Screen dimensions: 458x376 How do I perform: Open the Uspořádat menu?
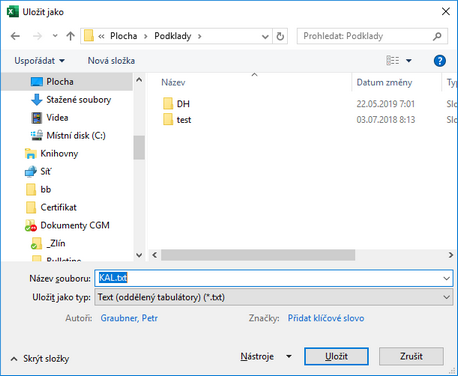click(39, 61)
